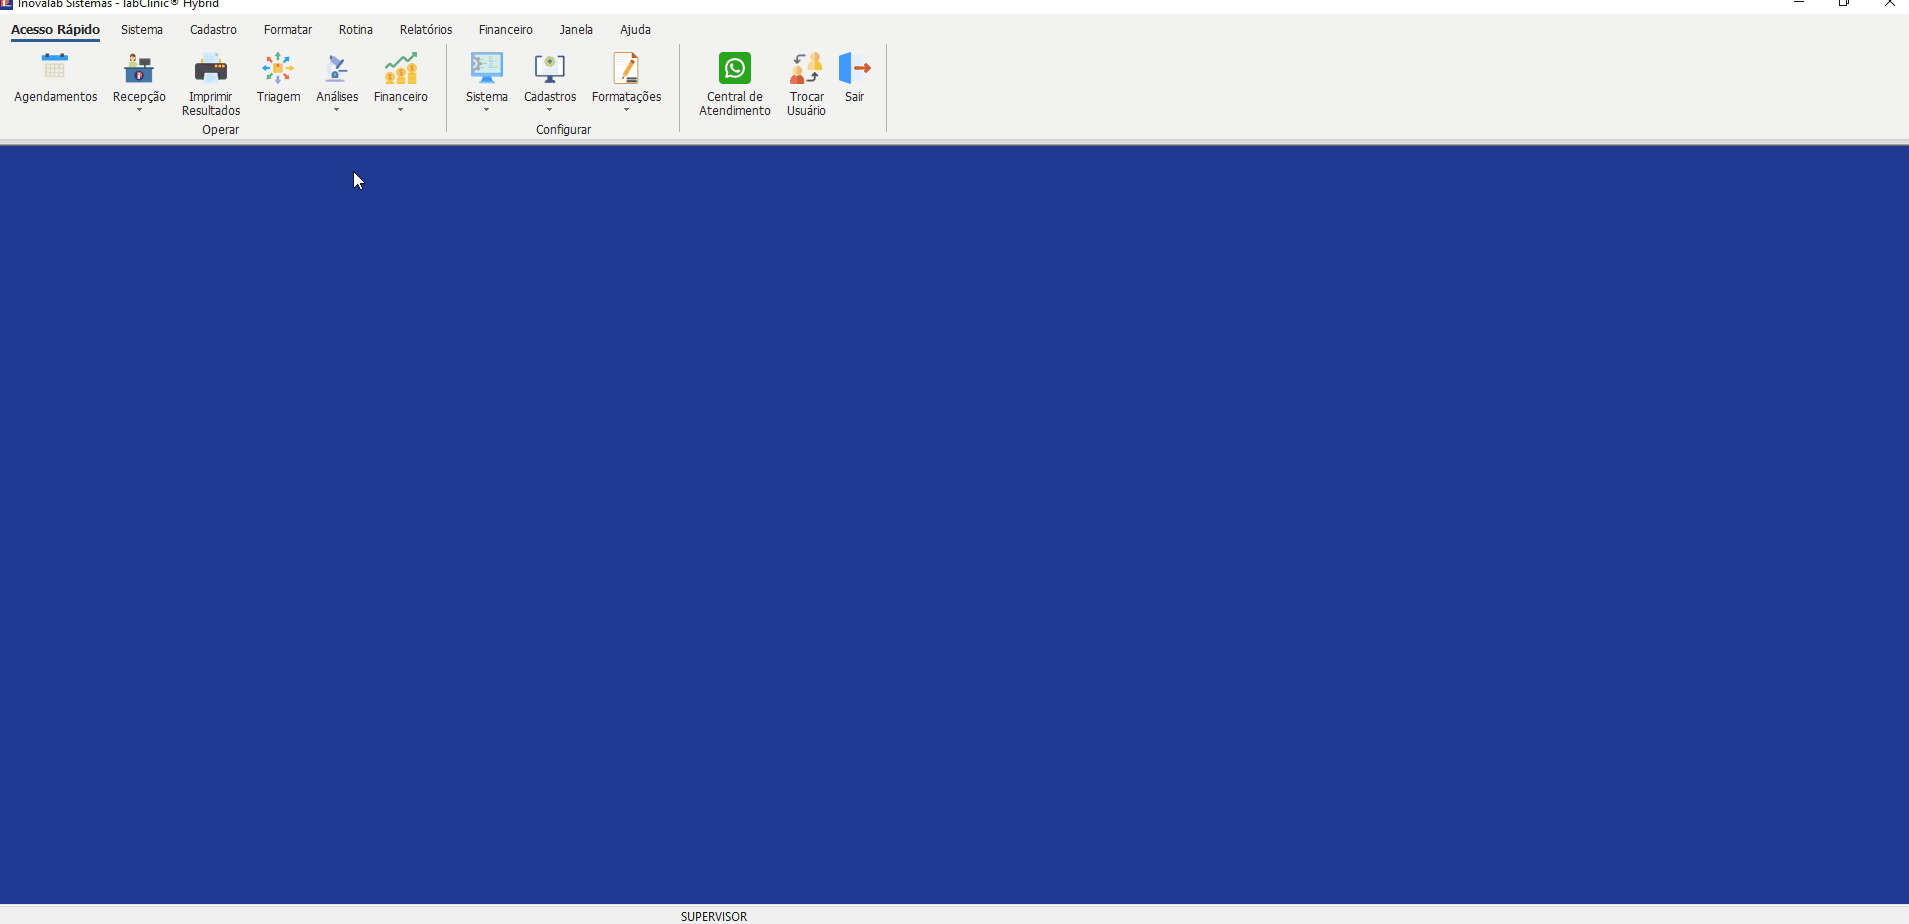Open the Ajuda menu
This screenshot has height=924, width=1909.
coord(635,30)
